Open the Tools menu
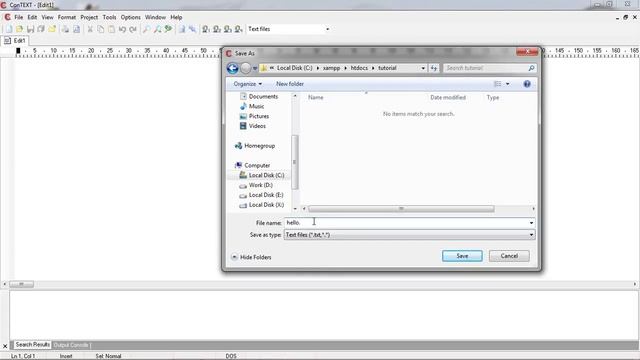The height and width of the screenshot is (360, 640). pyautogui.click(x=109, y=18)
